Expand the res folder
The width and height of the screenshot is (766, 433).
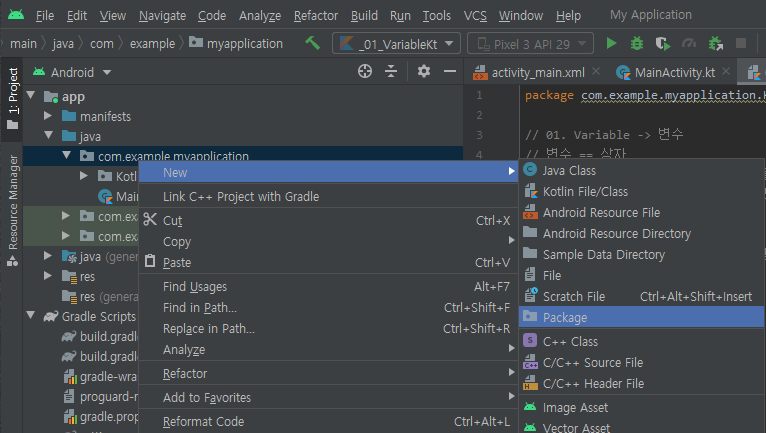tap(47, 276)
